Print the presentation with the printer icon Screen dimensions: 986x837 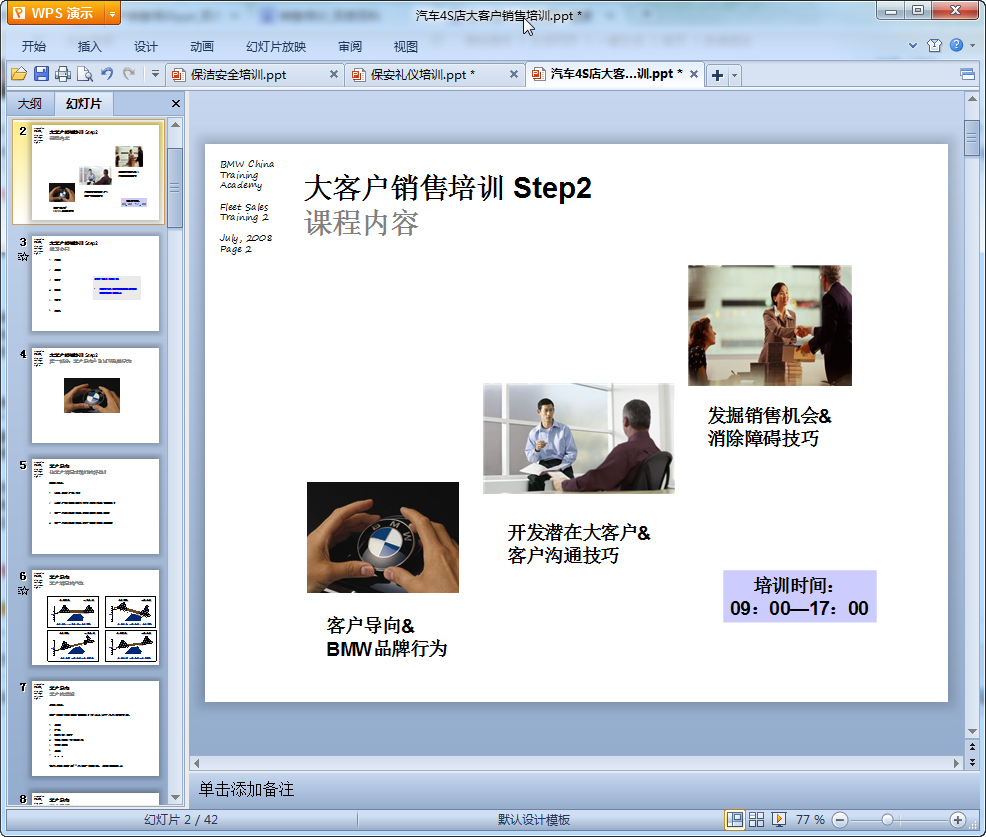[x=63, y=74]
